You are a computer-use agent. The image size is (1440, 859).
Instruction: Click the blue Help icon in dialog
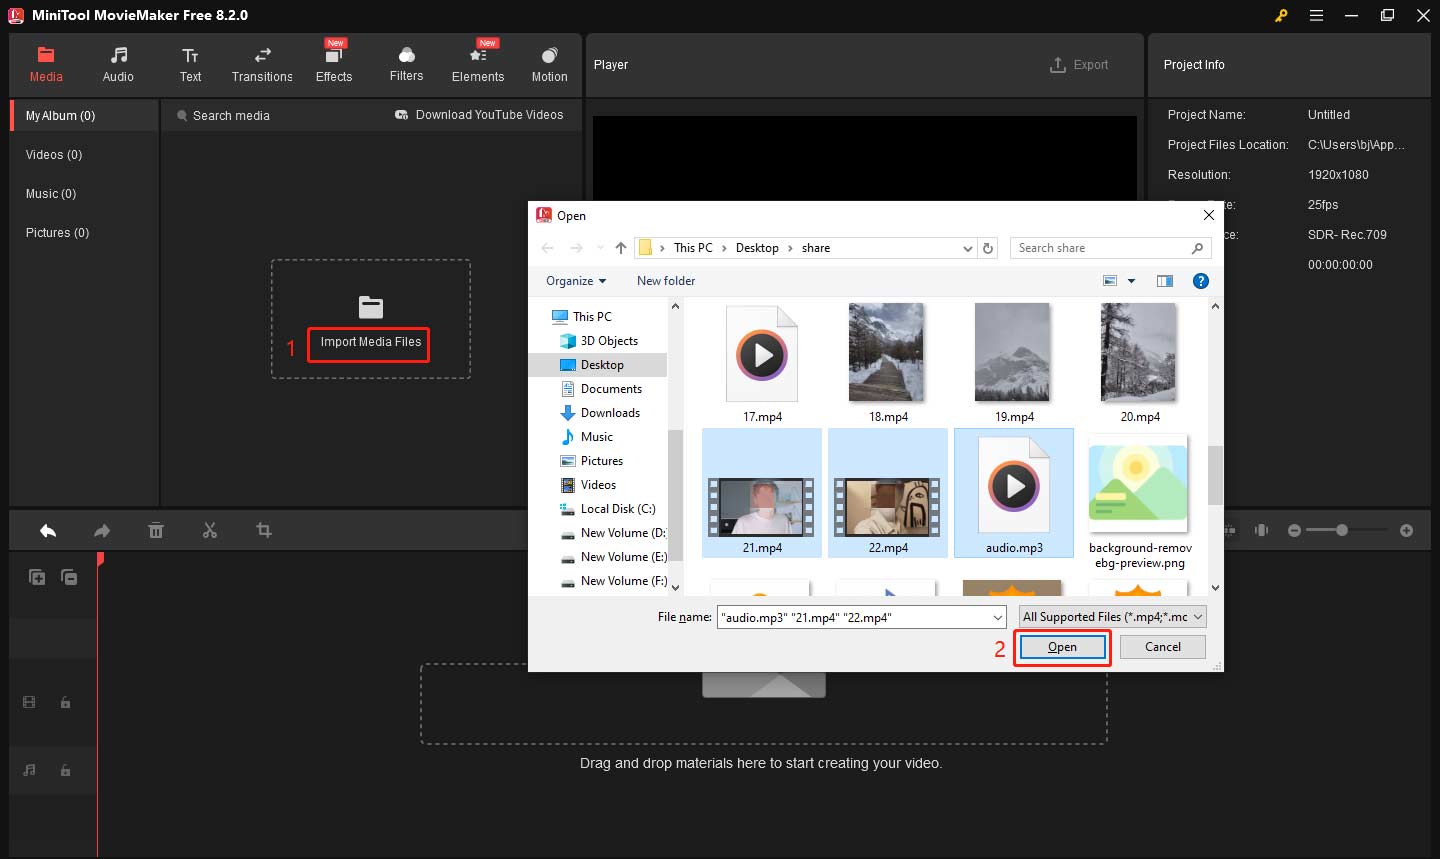1201,281
